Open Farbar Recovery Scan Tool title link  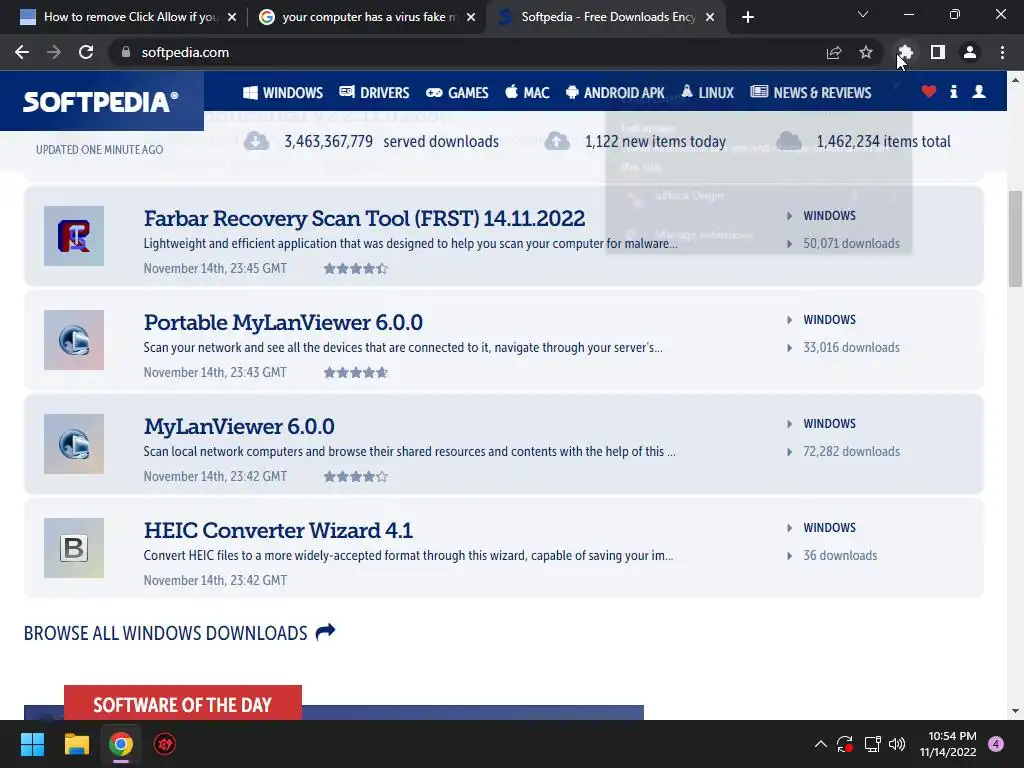(364, 218)
